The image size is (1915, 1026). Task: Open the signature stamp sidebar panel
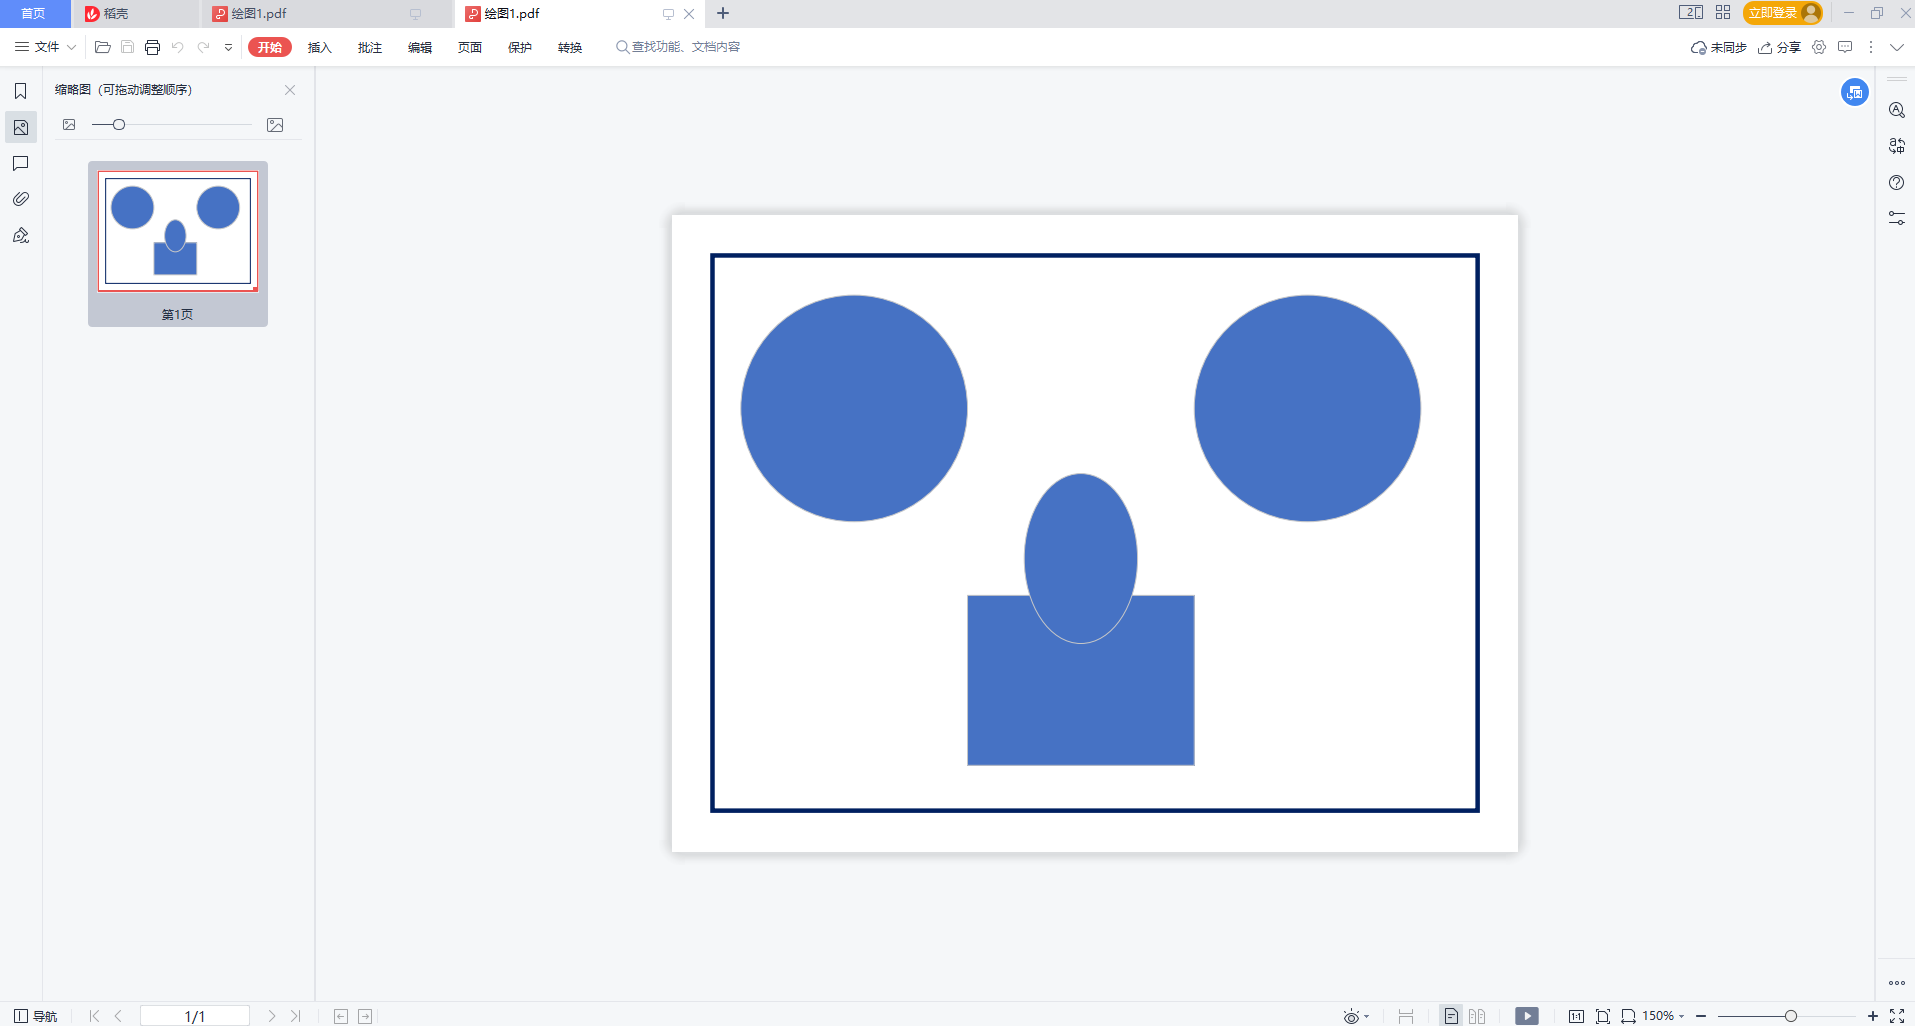20,235
